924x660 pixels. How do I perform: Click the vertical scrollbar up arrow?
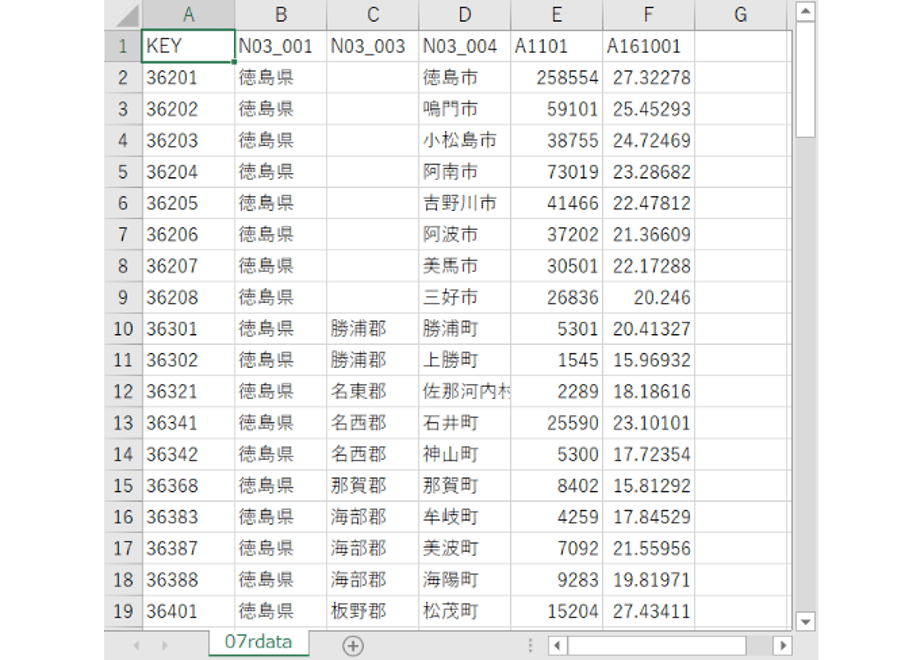(x=805, y=11)
